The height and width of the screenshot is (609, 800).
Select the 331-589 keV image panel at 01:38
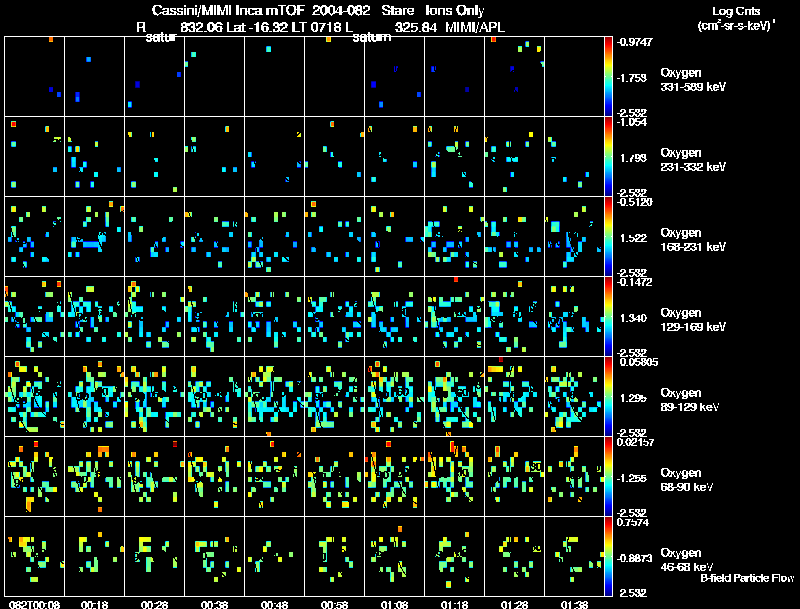click(x=574, y=76)
